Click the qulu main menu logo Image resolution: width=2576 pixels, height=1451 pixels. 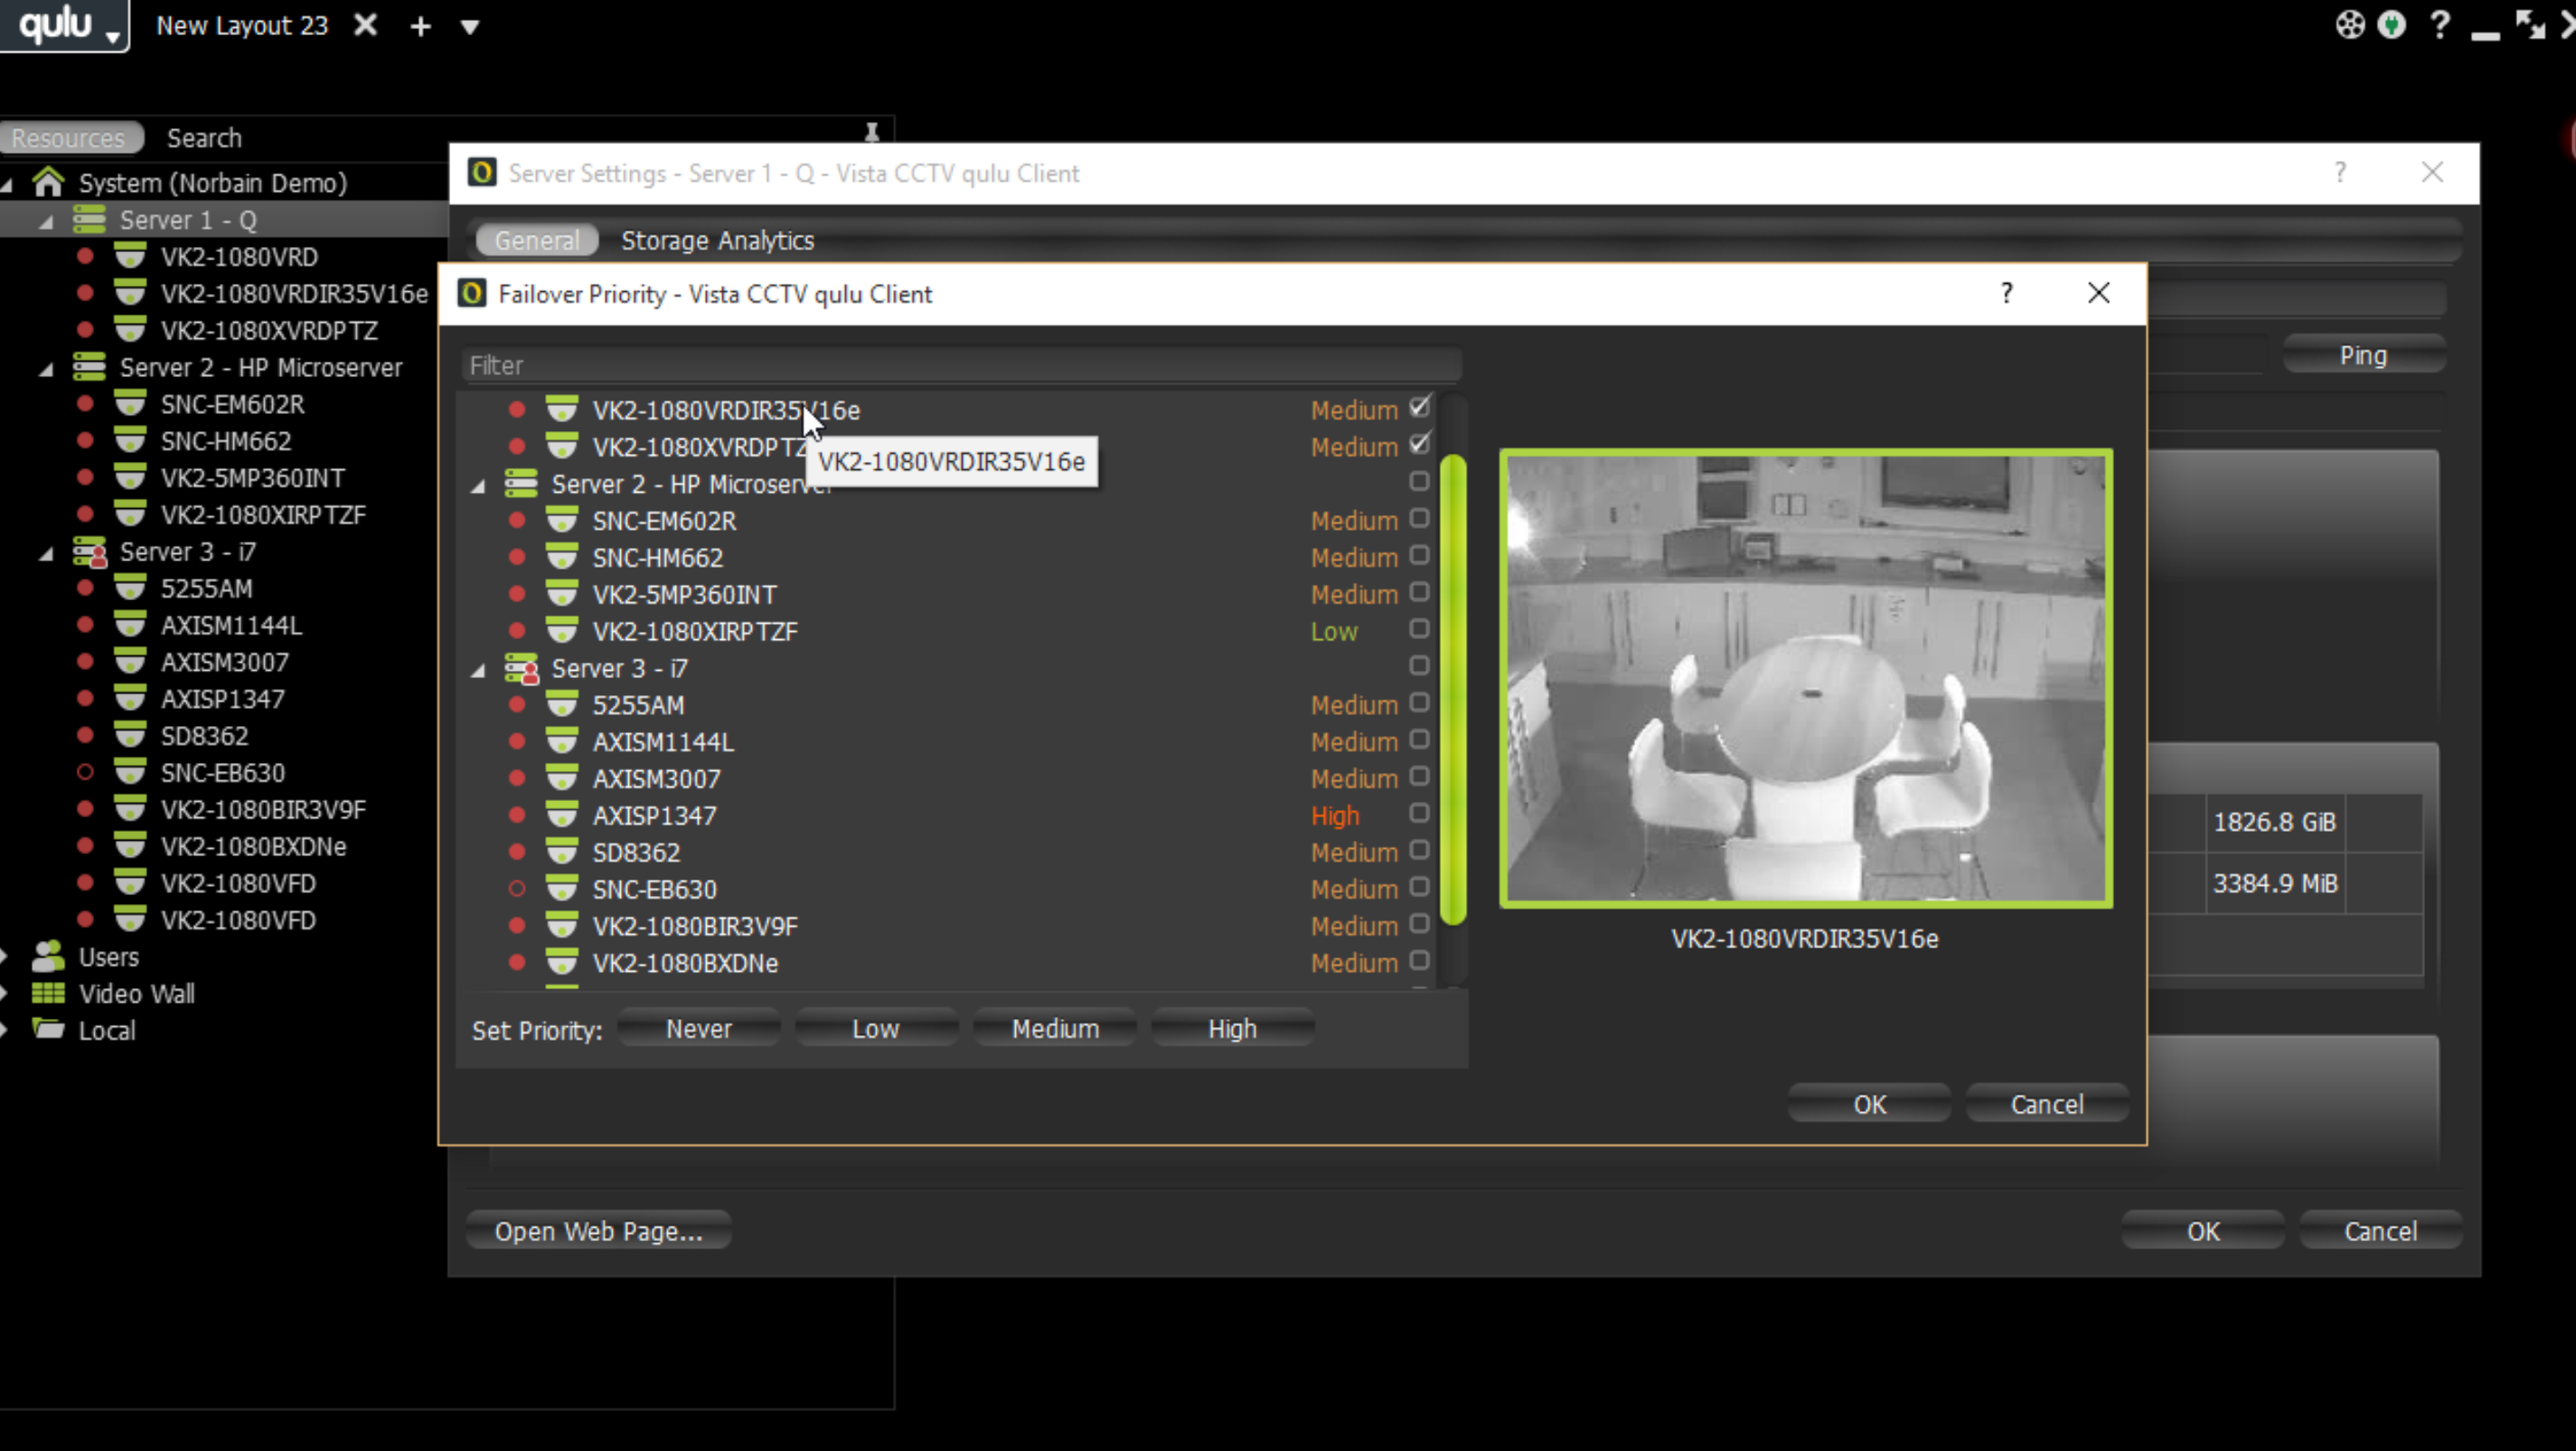(58, 24)
